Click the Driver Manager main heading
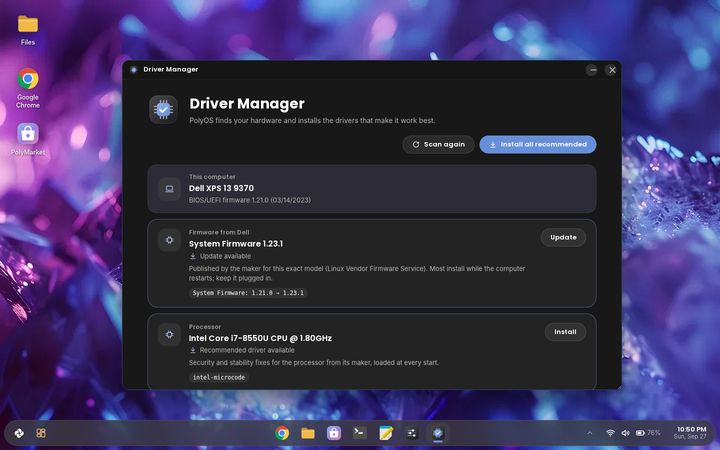 pyautogui.click(x=247, y=104)
